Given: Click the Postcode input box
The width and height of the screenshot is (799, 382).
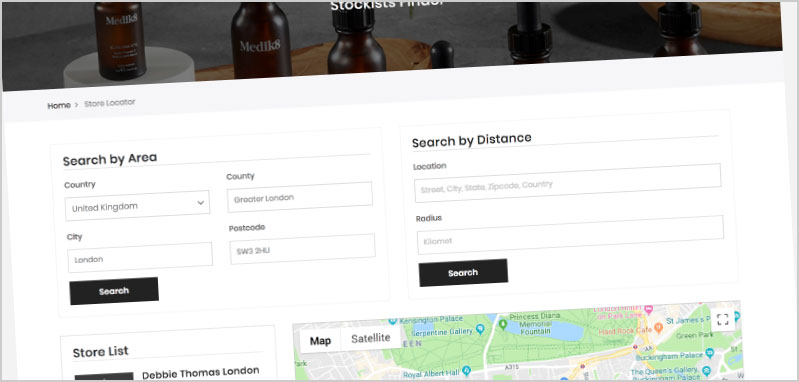Looking at the screenshot, I should pos(302,249).
